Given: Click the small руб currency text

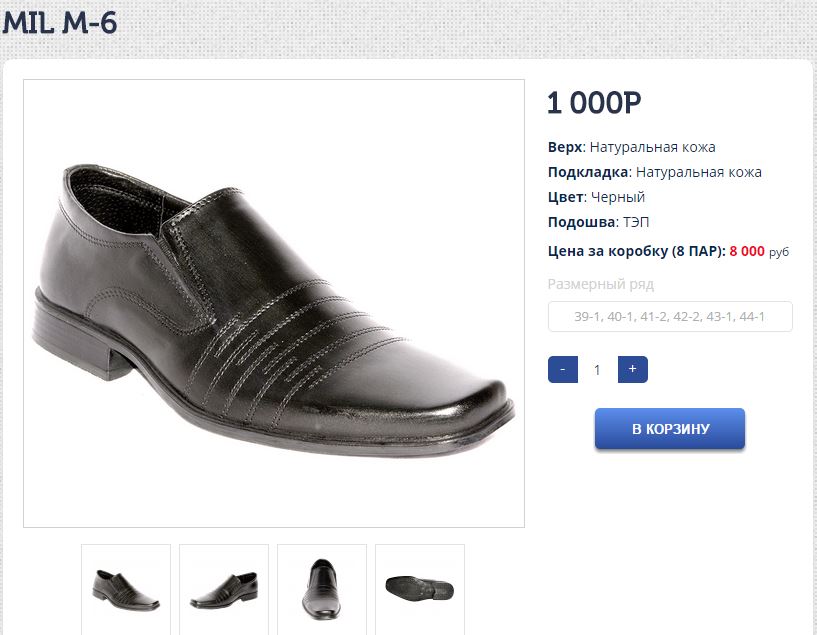Looking at the screenshot, I should 779,253.
